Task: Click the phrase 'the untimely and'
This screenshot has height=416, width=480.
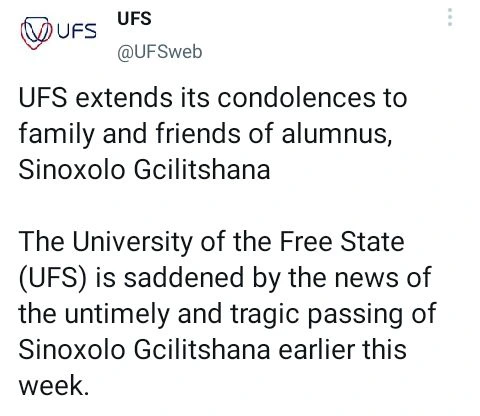Action: [120, 314]
